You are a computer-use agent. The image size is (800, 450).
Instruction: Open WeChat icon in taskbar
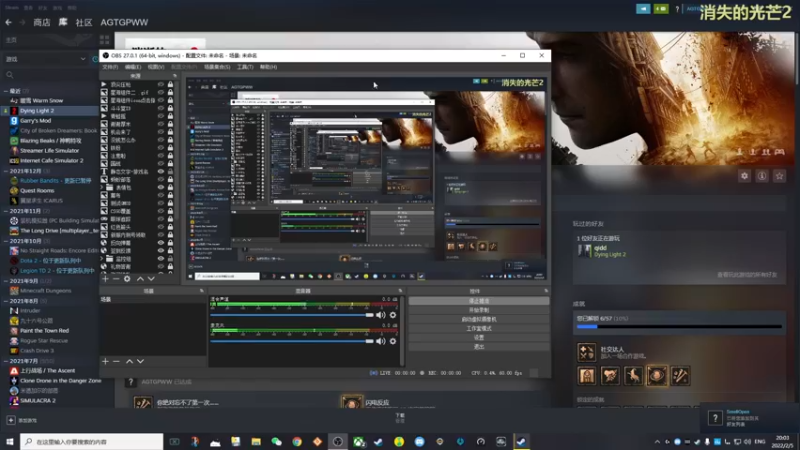coord(277,441)
